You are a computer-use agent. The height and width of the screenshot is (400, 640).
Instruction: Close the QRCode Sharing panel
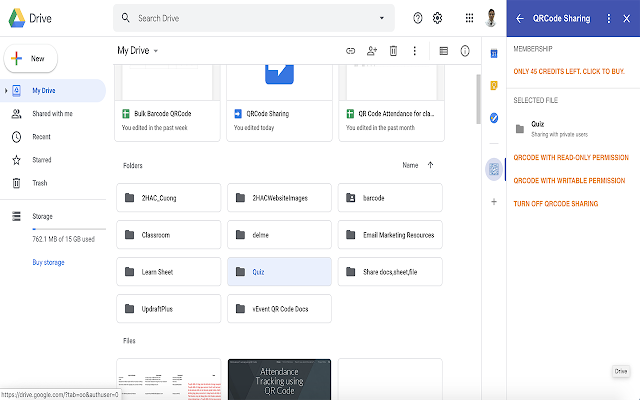tap(627, 18)
